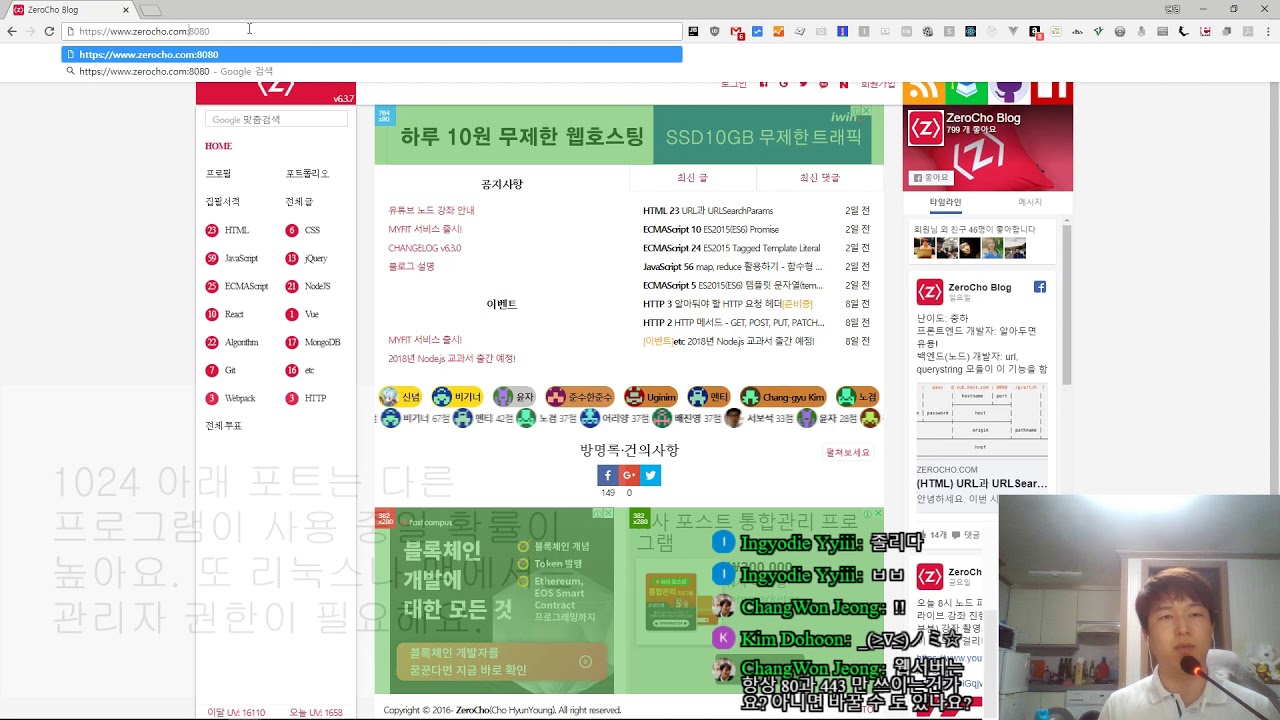Viewport: 1280px width, 720px height.
Task: Go to HOME in the sidebar
Action: point(218,146)
